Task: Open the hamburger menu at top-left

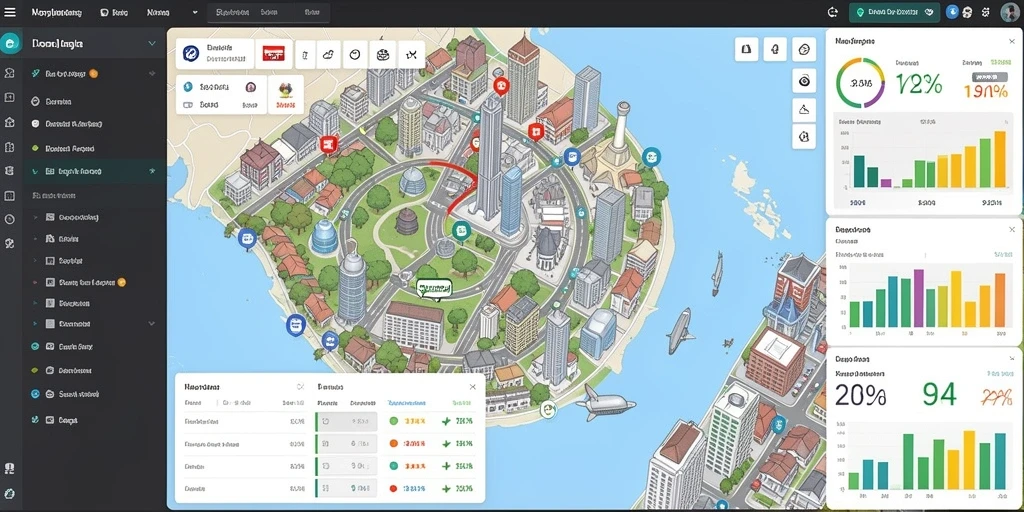Action: (10, 12)
